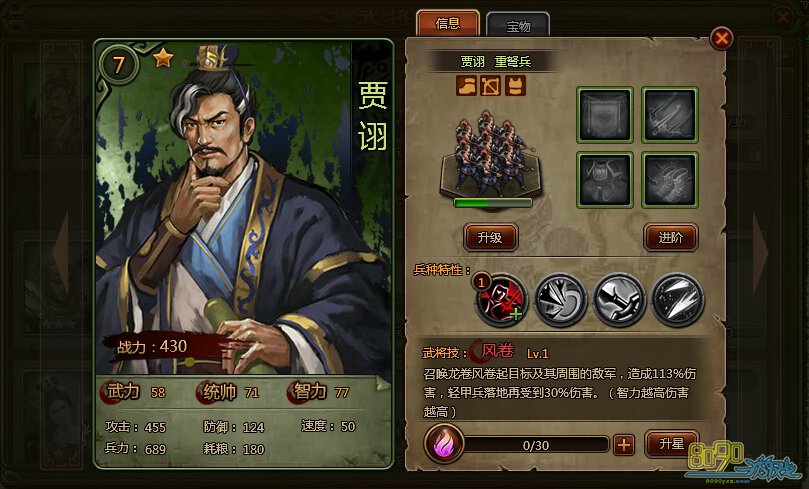Image resolution: width=809 pixels, height=489 pixels.
Task: Click the plus icon beside 0/30 bar
Action: (624, 445)
